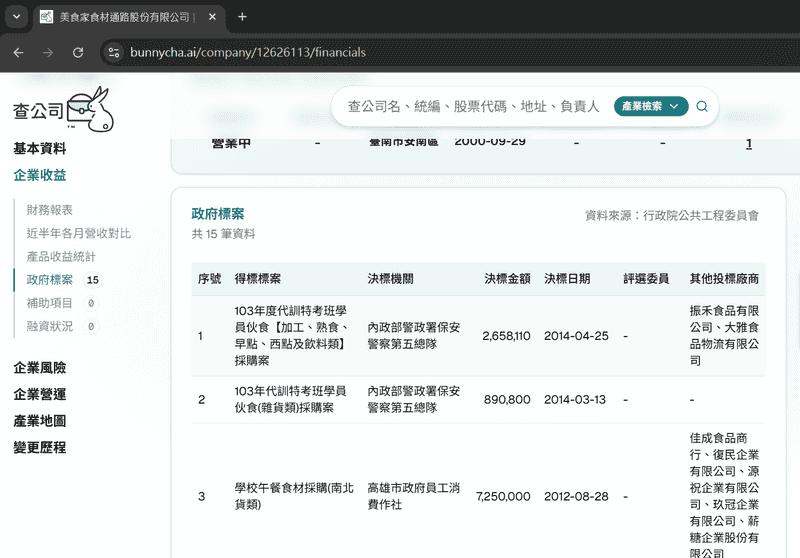This screenshot has width=800, height=558.
Task: Expand the 企業風險 sidebar section
Action: point(40,368)
